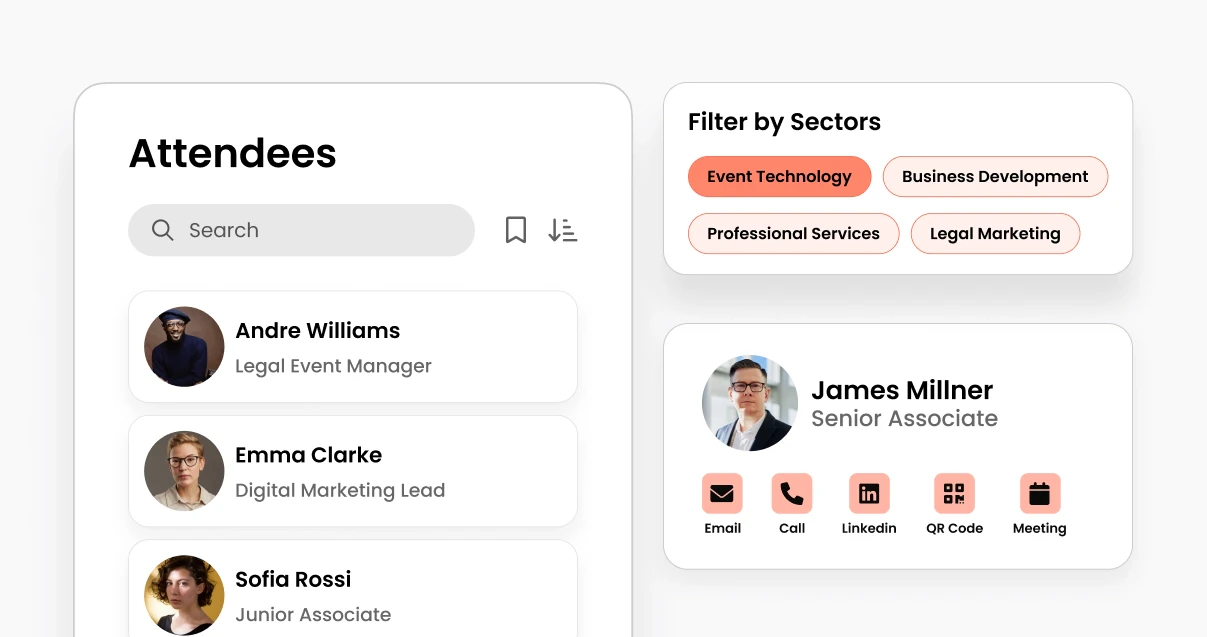Click the bookmark icon near the search bar
The width and height of the screenshot is (1207, 637).
tap(516, 230)
